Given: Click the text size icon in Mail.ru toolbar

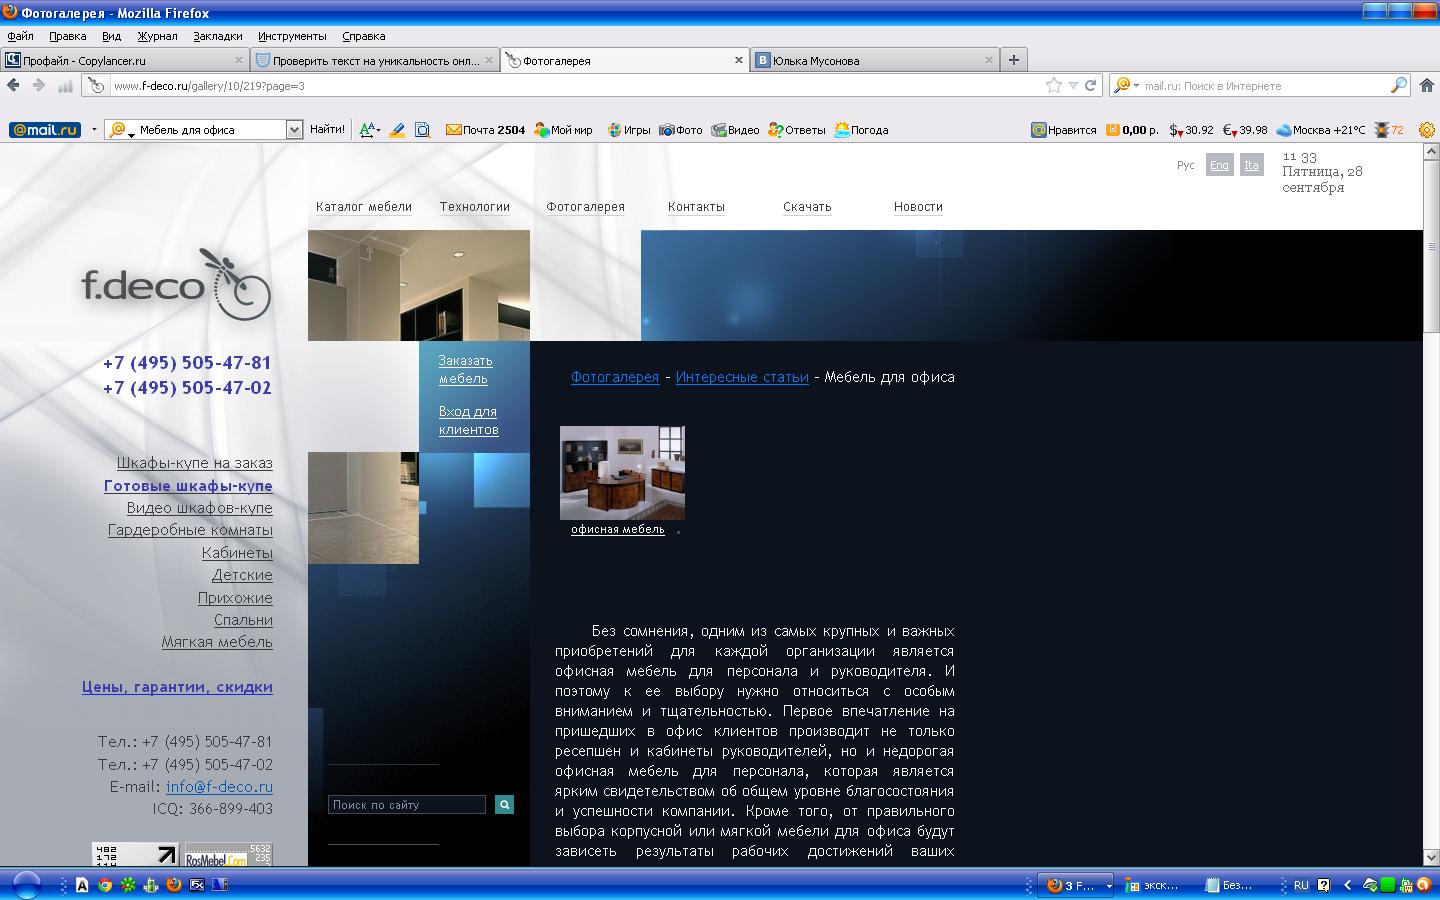Looking at the screenshot, I should coord(369,130).
